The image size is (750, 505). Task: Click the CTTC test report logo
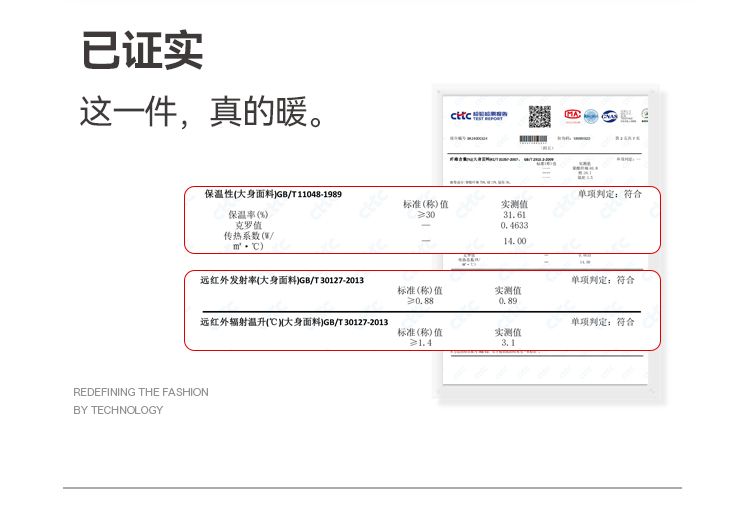pos(479,115)
